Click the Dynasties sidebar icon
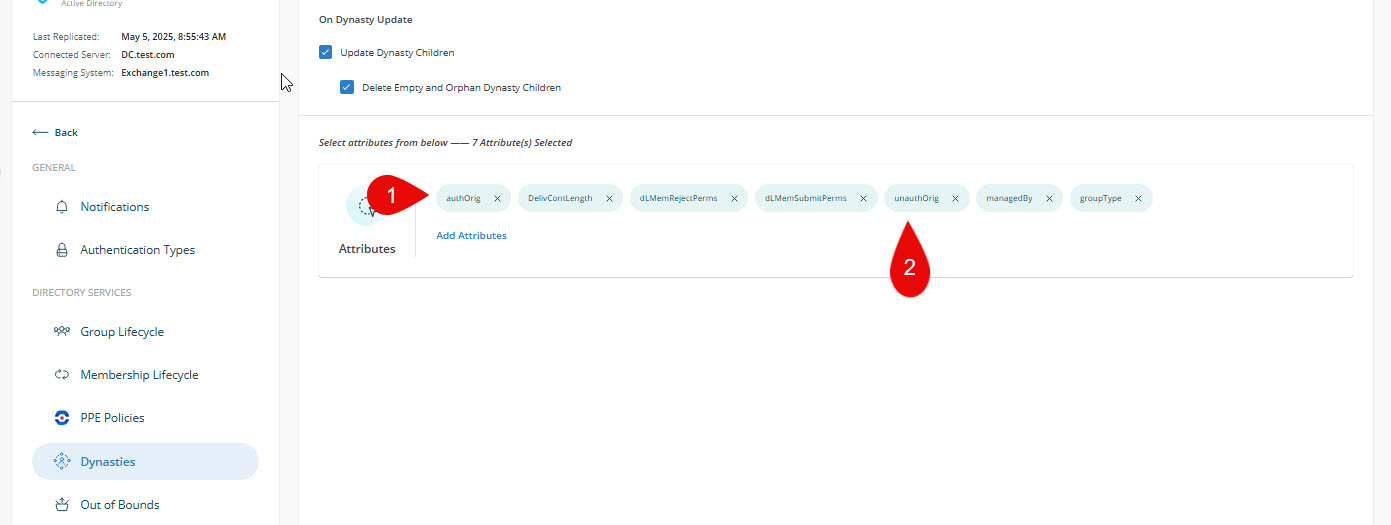The width and height of the screenshot is (1391, 525). tap(62, 462)
